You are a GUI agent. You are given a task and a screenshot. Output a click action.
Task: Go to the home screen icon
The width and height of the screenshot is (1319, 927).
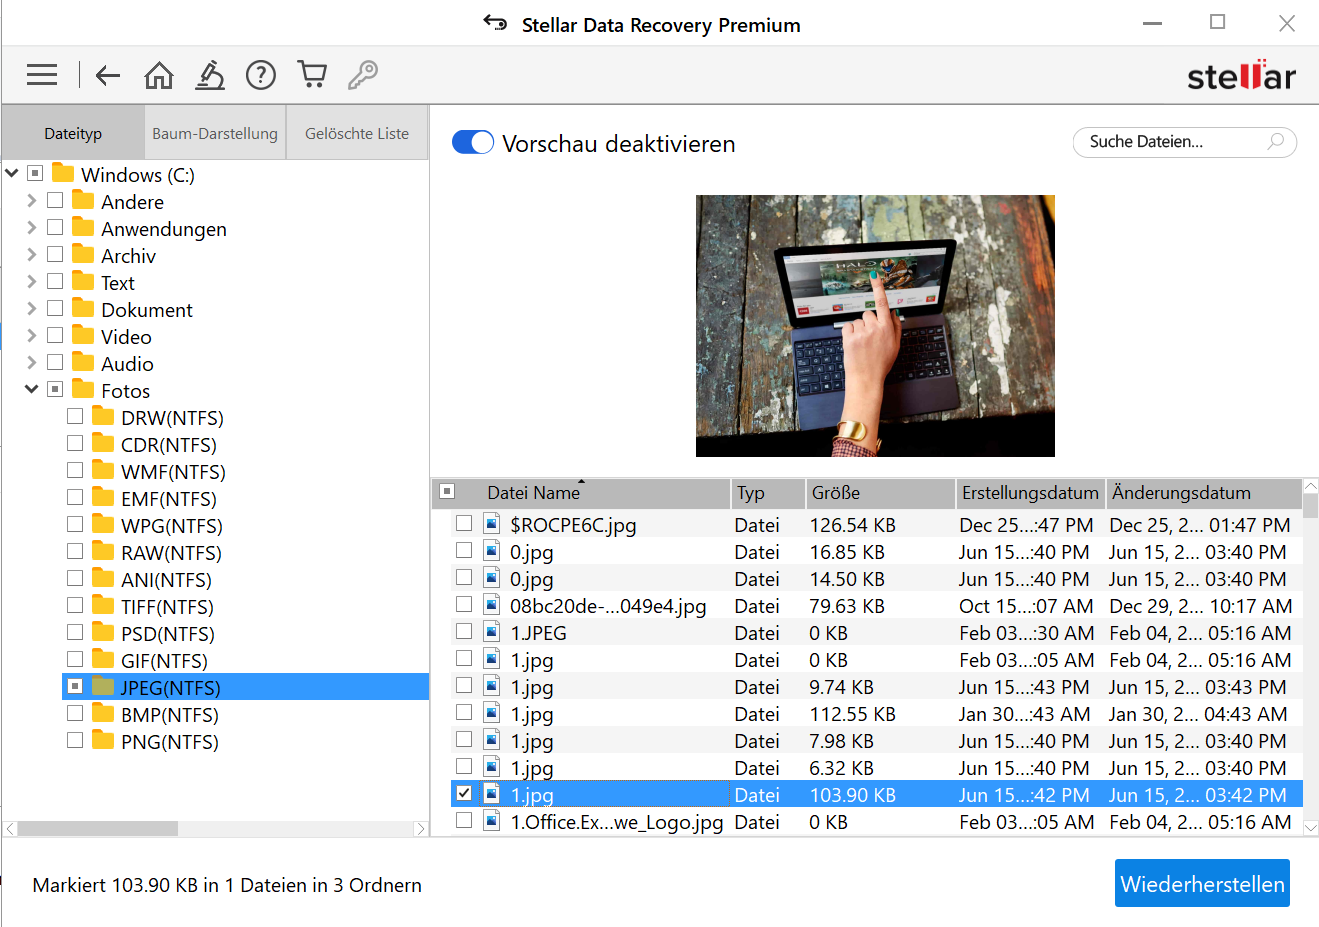159,75
